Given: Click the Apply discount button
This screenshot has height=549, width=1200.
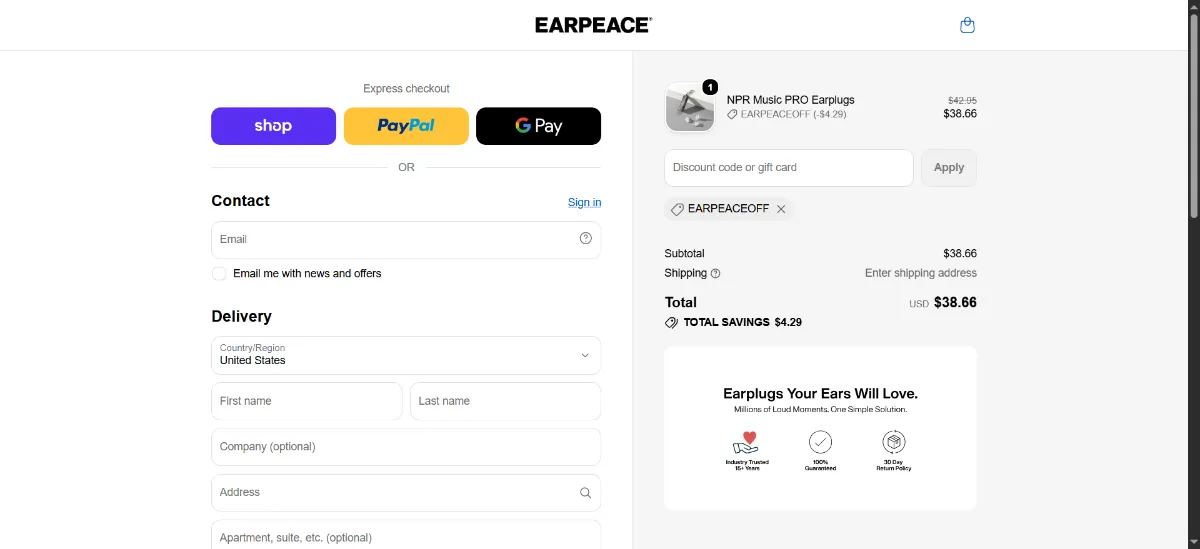Looking at the screenshot, I should pos(949,168).
